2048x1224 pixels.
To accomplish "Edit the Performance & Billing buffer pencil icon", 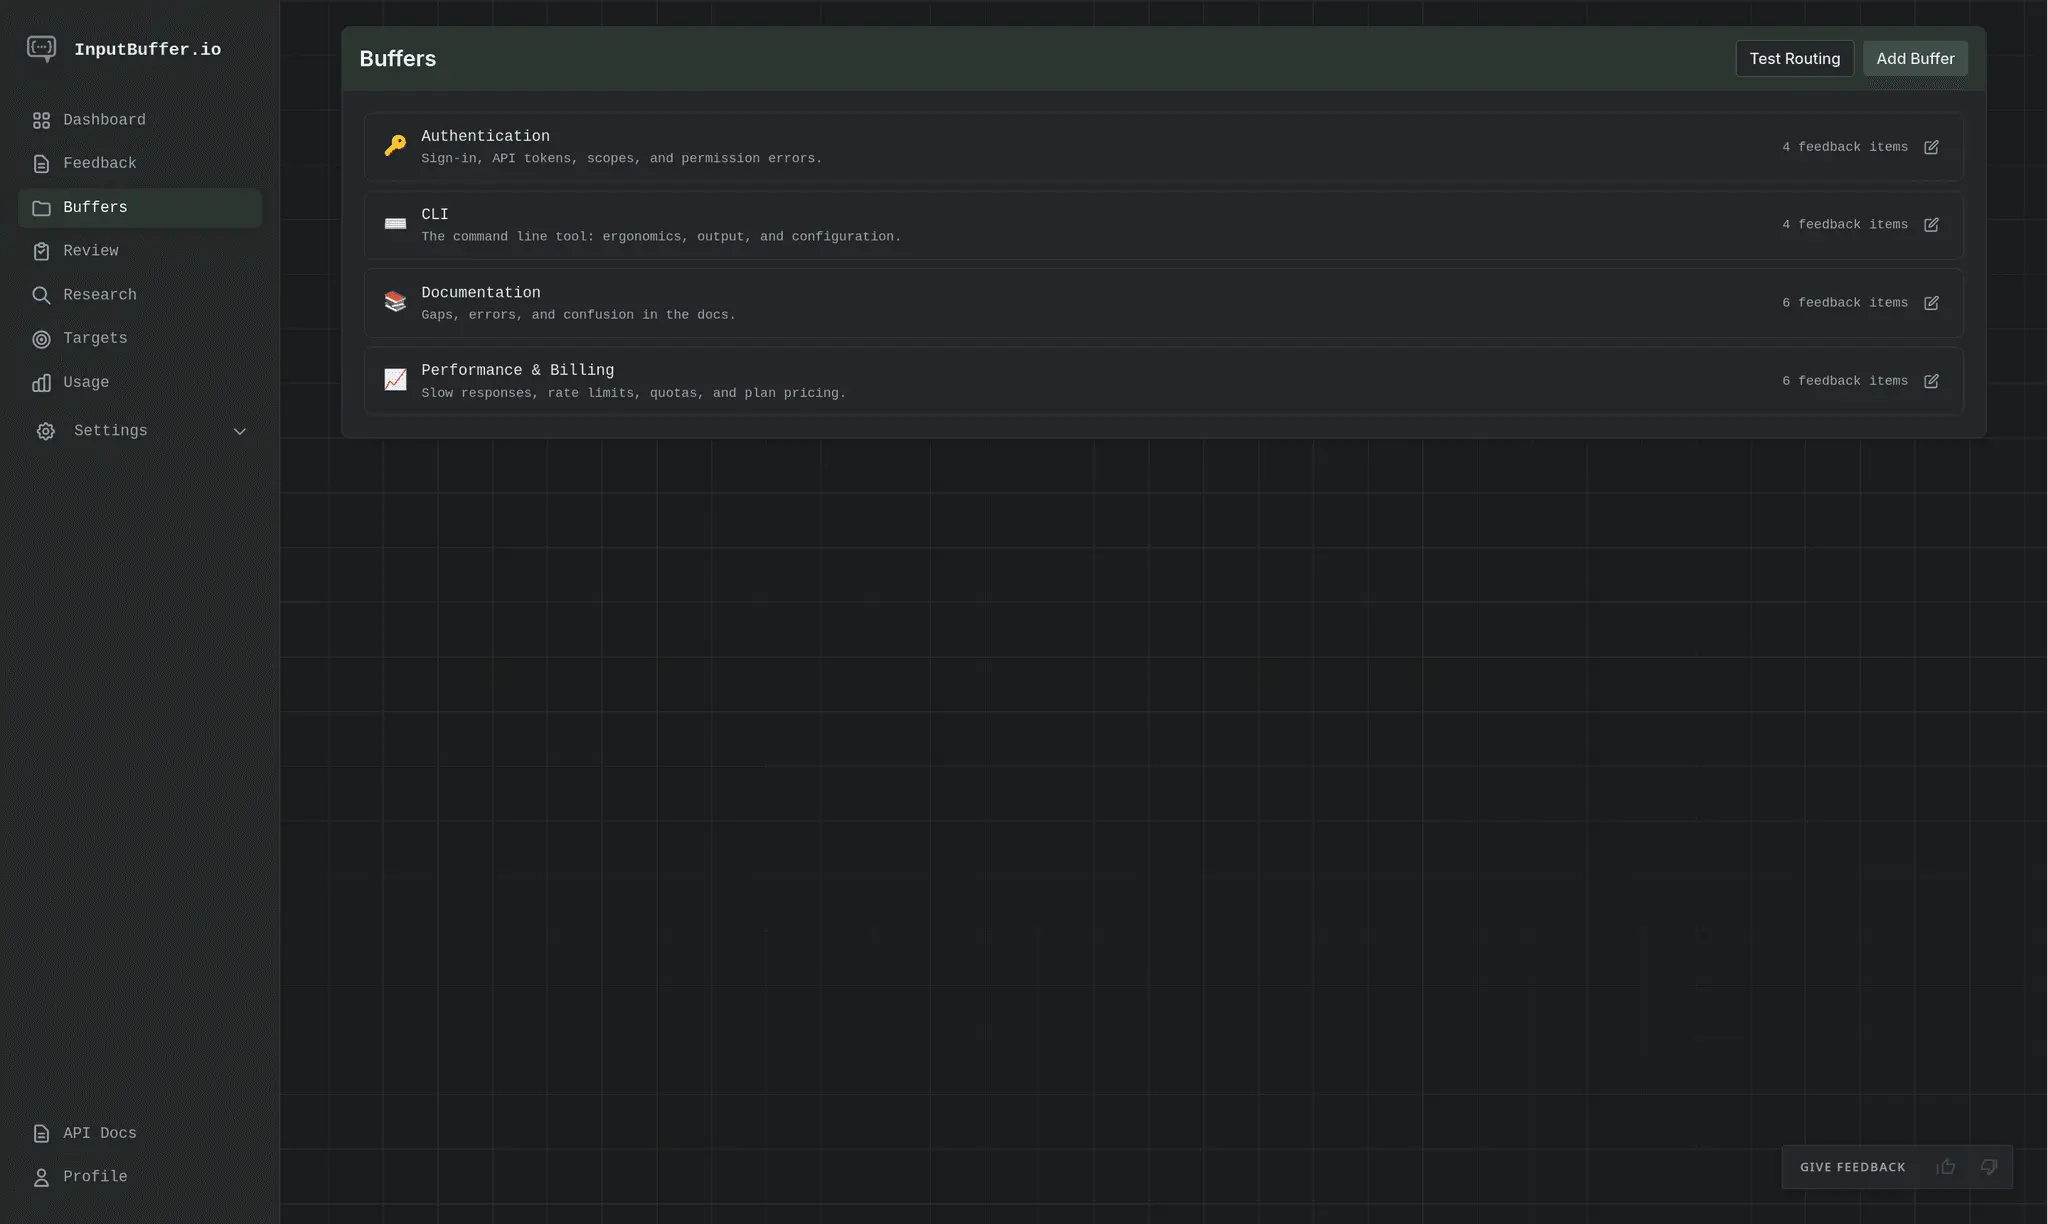I will pyautogui.click(x=1931, y=381).
